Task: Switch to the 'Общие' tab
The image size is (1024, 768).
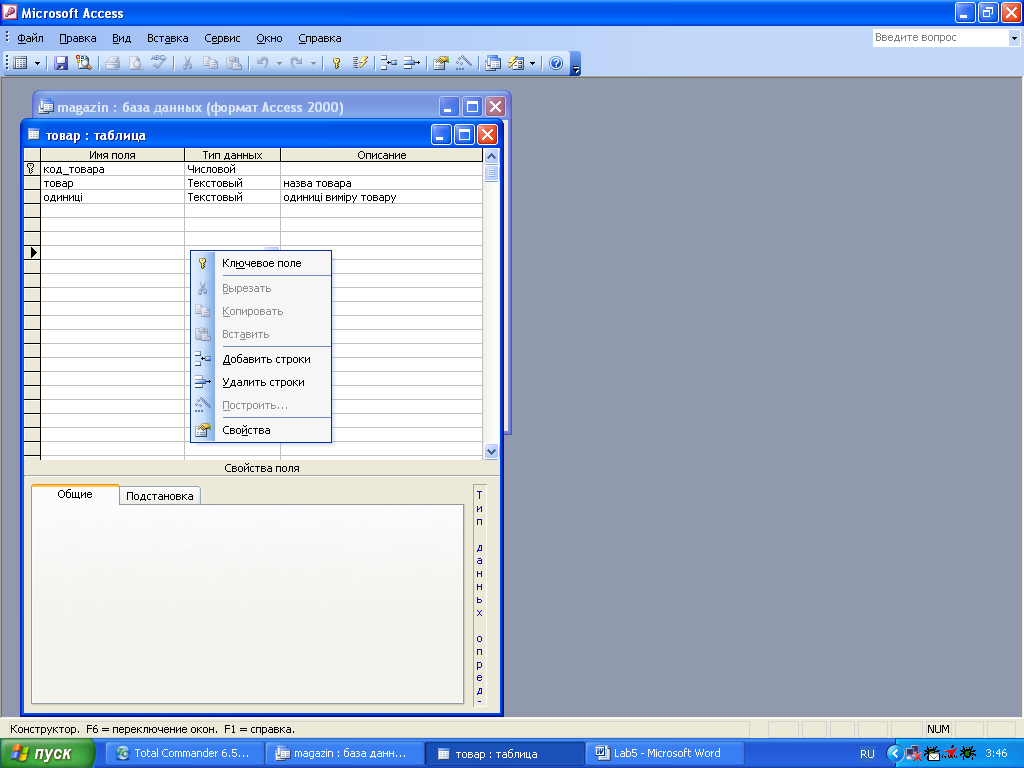Action: point(75,494)
